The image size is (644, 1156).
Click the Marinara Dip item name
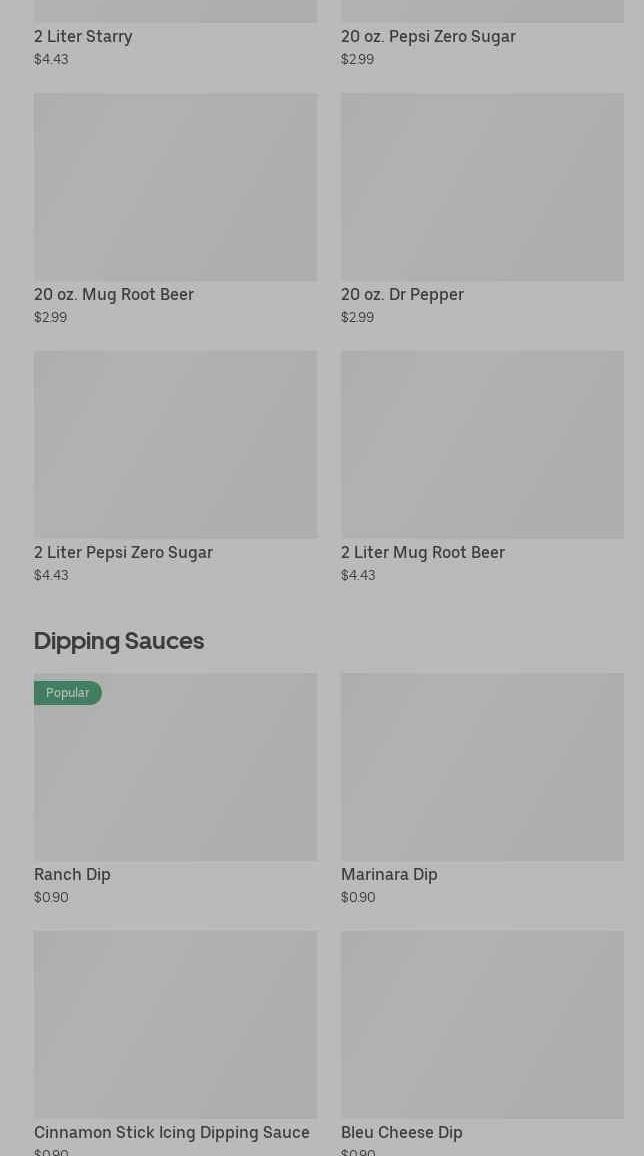coord(389,875)
